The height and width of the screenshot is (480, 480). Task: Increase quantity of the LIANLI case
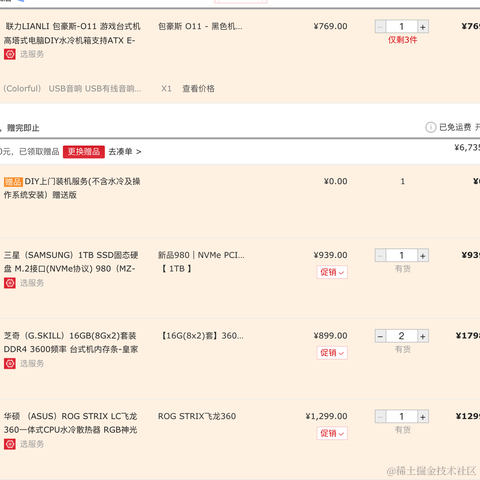[x=423, y=27]
